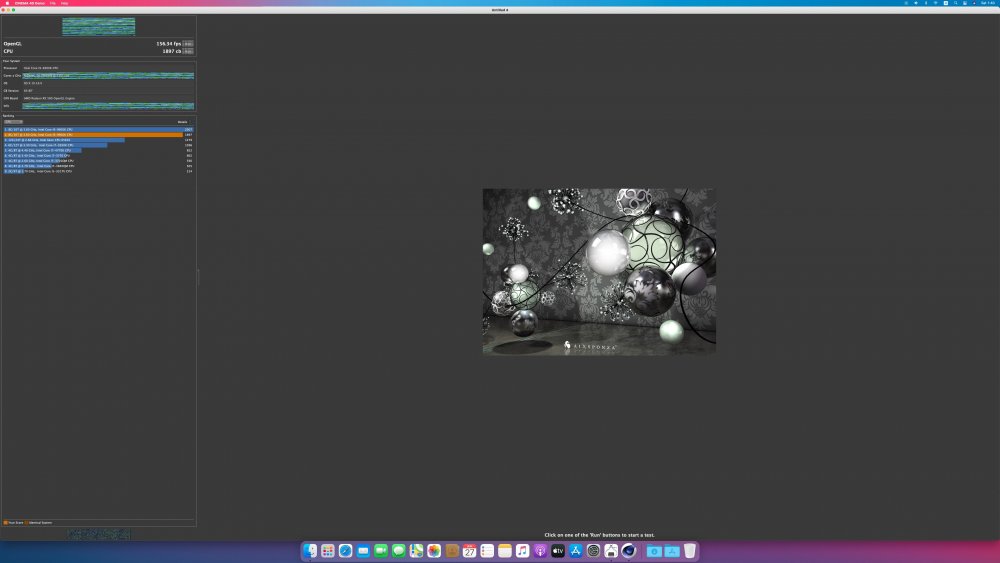Click the Cinebench sphere icon in dock
Screen dimensions: 1000x563
tap(629, 551)
